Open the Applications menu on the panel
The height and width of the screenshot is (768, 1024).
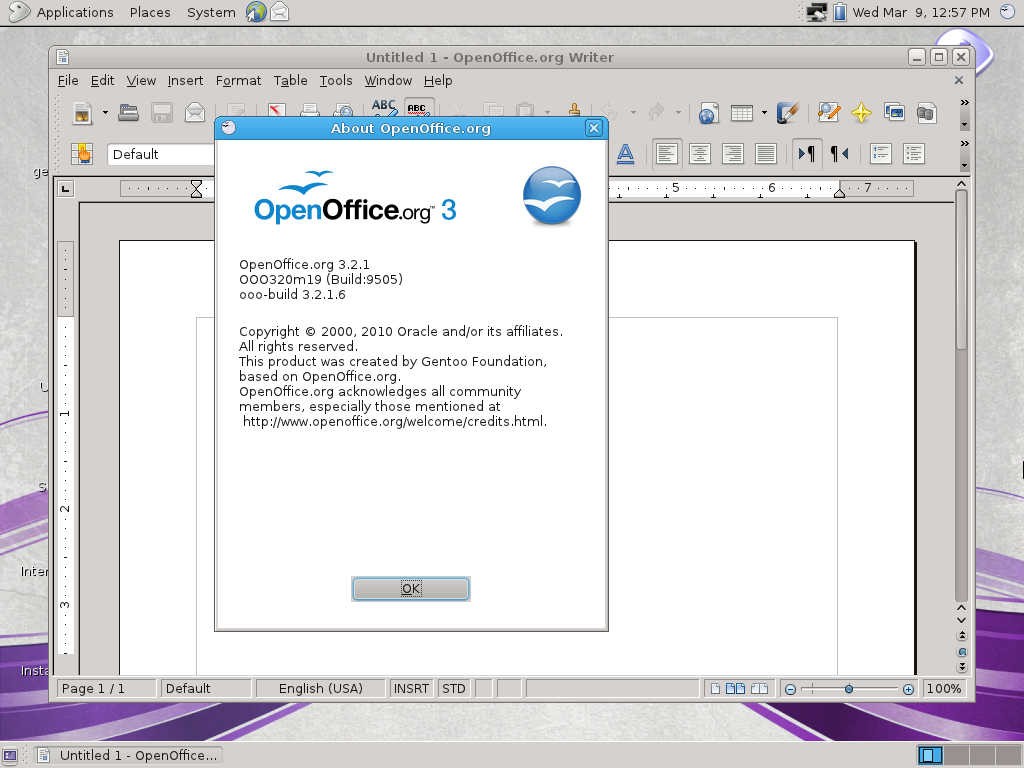73,12
